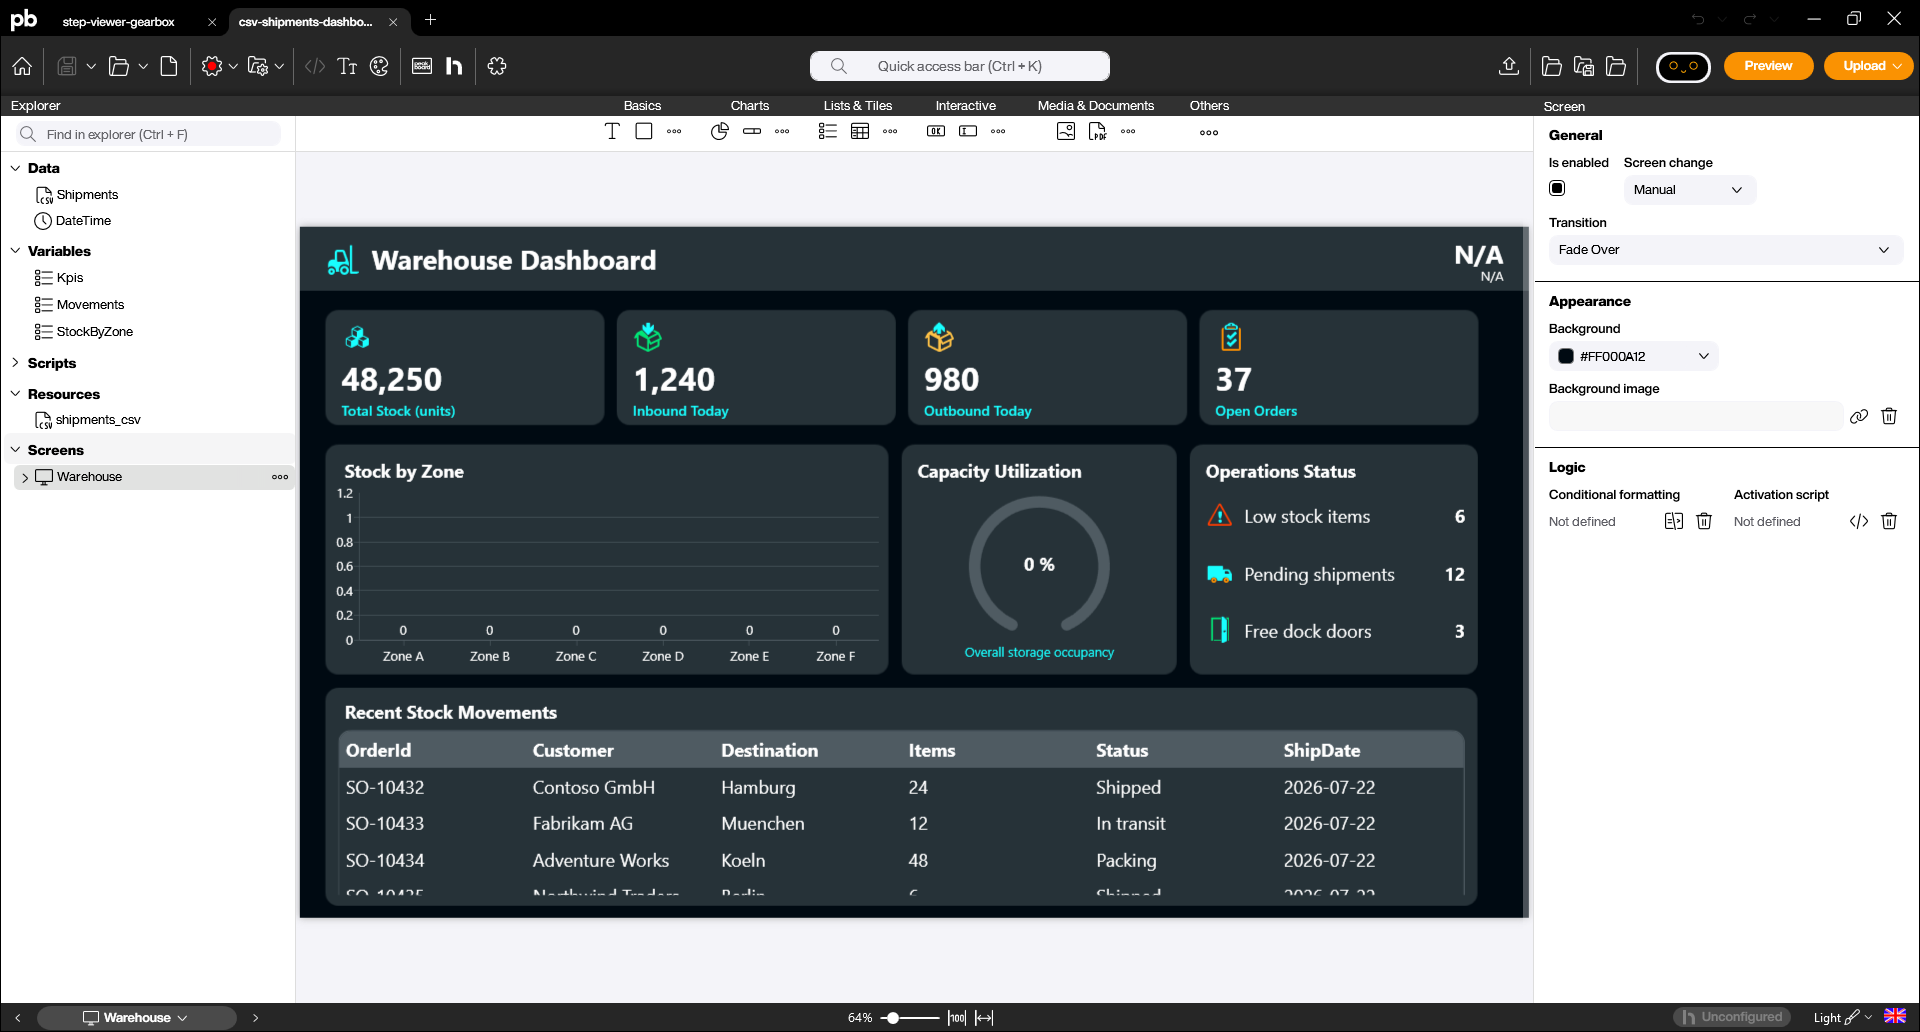Open the Upload button dropdown arrow

tap(1897, 66)
